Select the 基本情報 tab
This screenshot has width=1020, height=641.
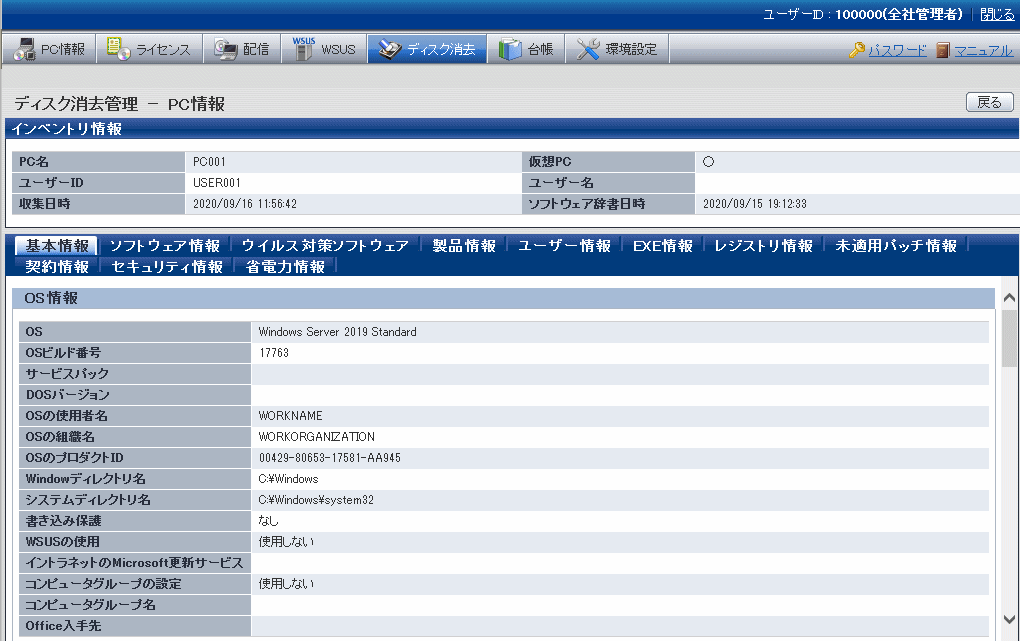pyautogui.click(x=57, y=246)
